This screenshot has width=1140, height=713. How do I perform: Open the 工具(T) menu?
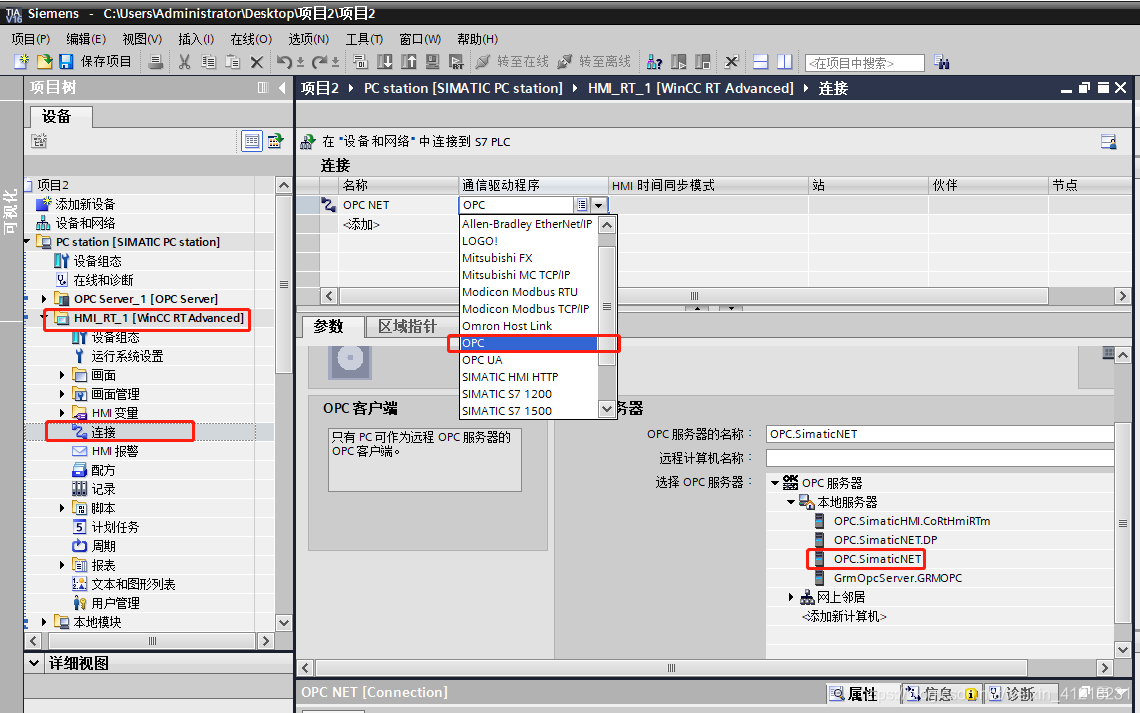(x=364, y=39)
